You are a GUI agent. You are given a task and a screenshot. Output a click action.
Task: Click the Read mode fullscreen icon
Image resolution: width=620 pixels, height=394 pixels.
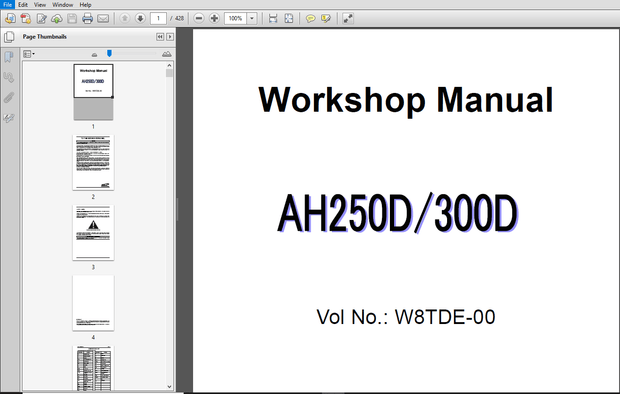click(348, 18)
